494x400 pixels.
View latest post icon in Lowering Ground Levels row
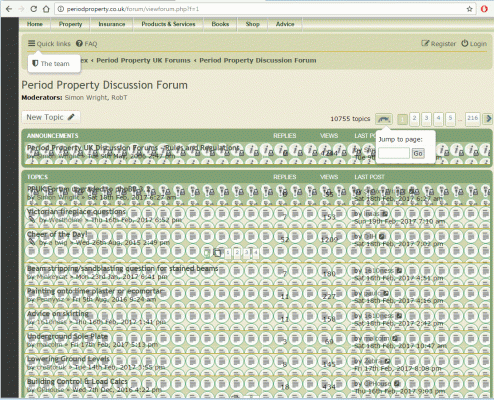(387, 361)
